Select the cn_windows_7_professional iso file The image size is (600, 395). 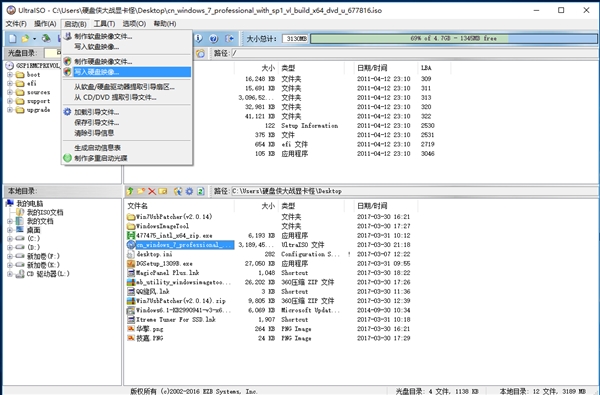(185, 245)
